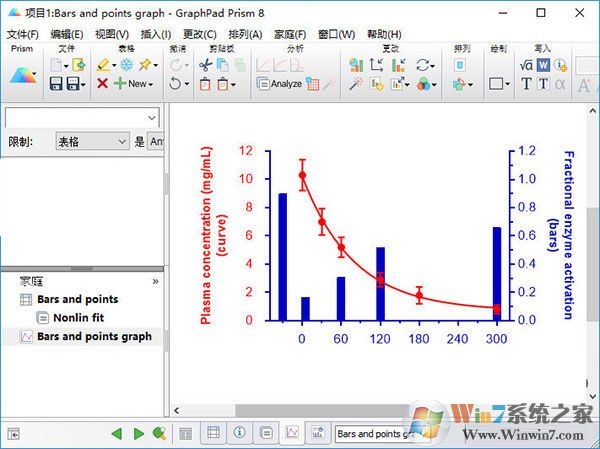The width and height of the screenshot is (600, 449).
Task: Click the blue W Word export icon
Action: 543,64
